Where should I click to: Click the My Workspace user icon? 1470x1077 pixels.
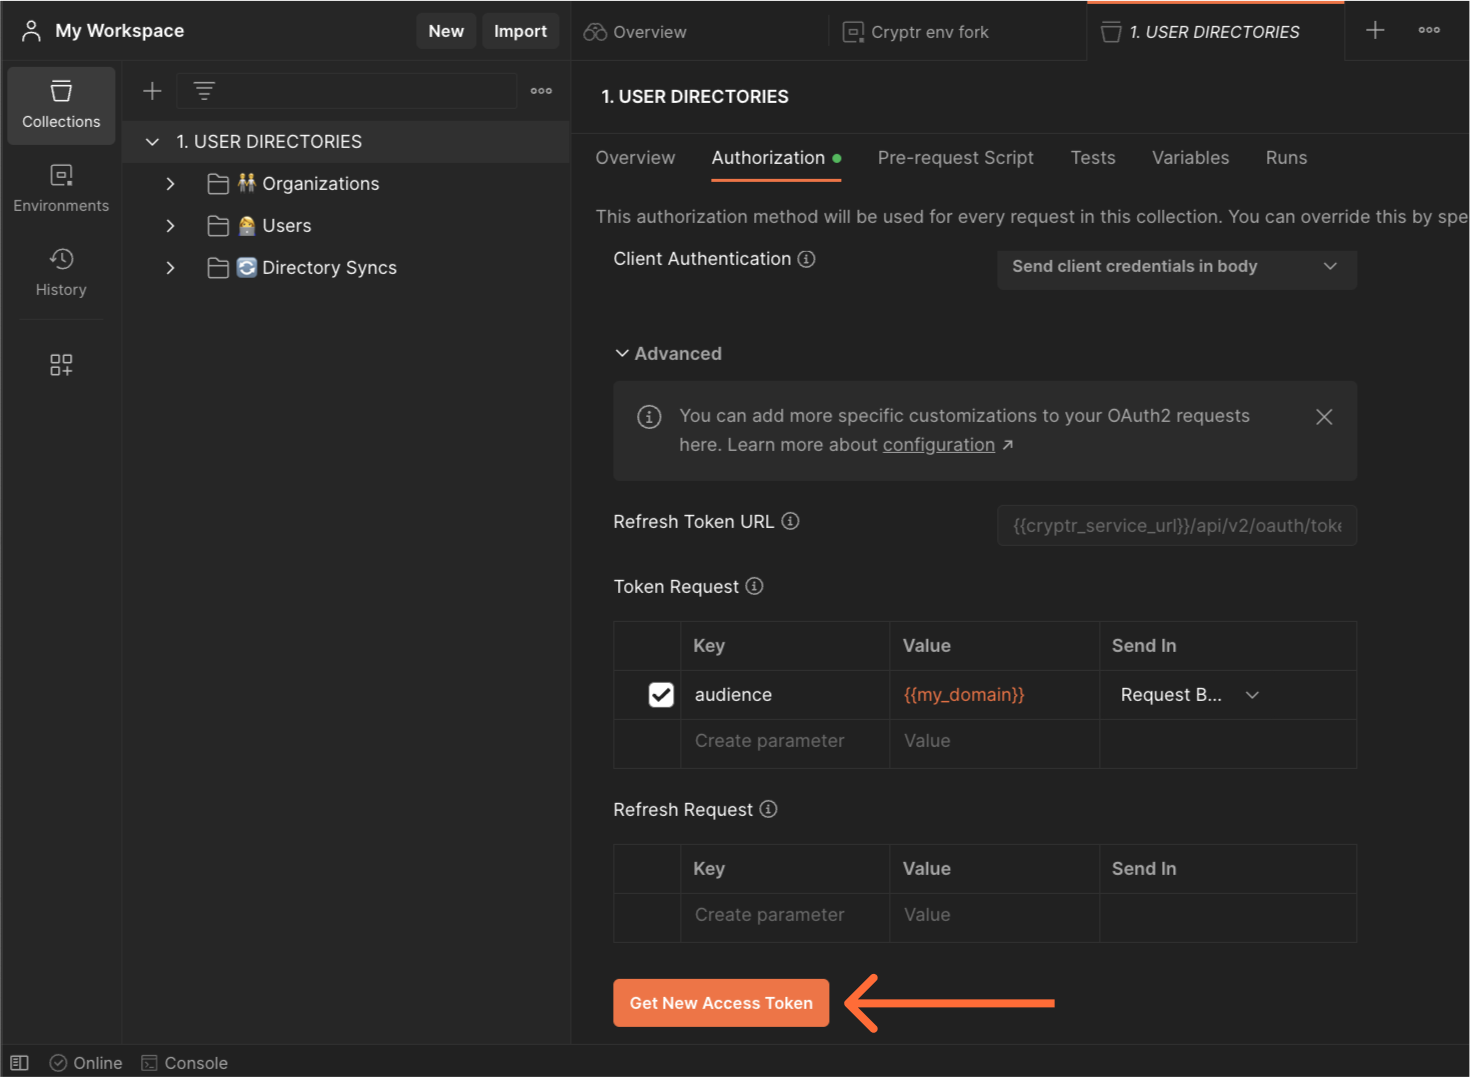point(31,31)
